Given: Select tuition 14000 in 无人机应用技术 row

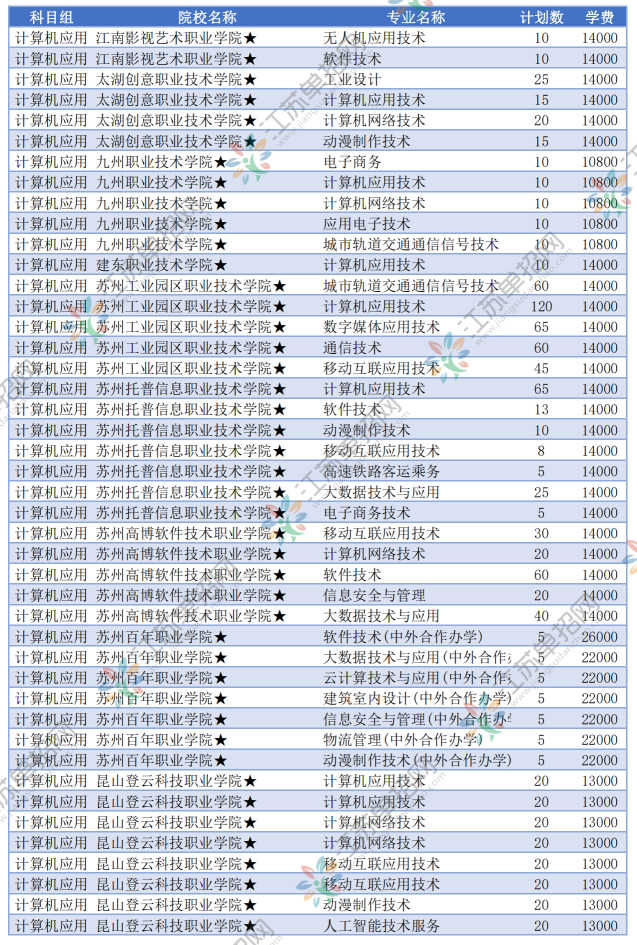Looking at the screenshot, I should [600, 38].
